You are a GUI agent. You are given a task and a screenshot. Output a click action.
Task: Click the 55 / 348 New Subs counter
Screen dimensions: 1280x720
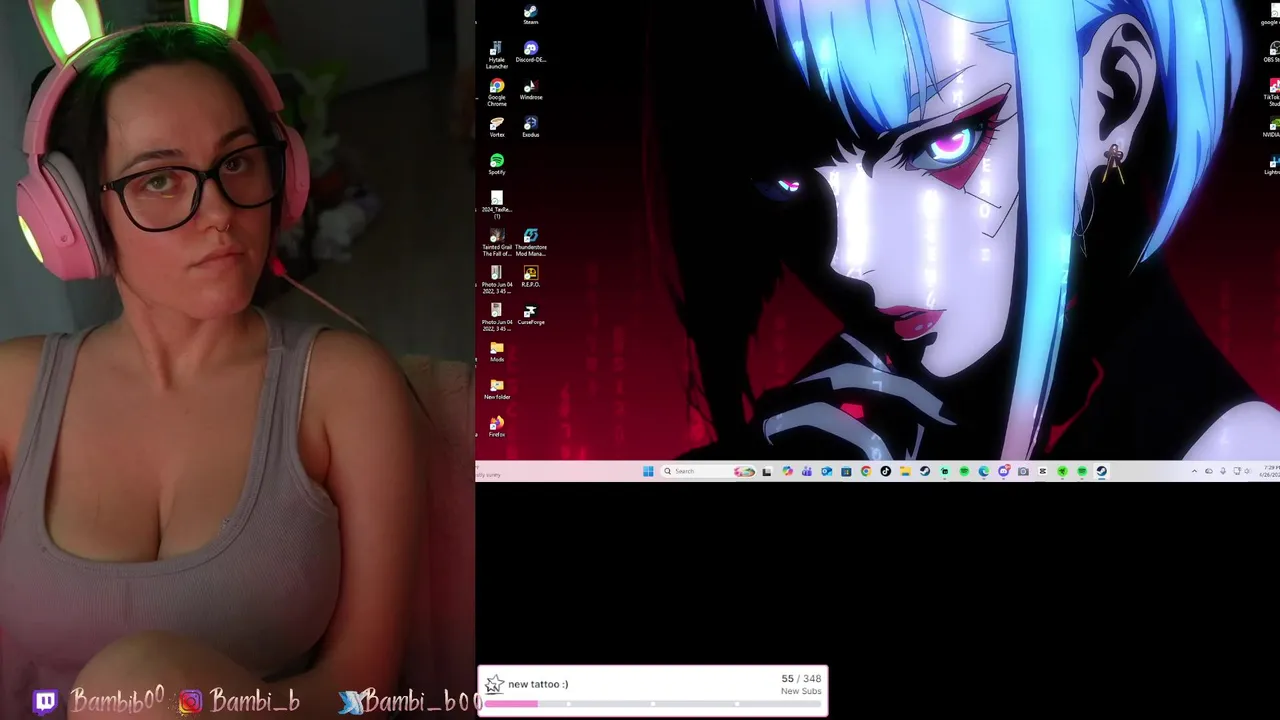(801, 684)
